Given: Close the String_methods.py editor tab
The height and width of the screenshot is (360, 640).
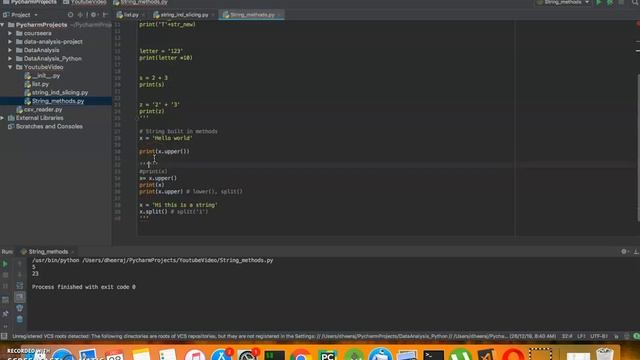Looking at the screenshot, I should [280, 15].
